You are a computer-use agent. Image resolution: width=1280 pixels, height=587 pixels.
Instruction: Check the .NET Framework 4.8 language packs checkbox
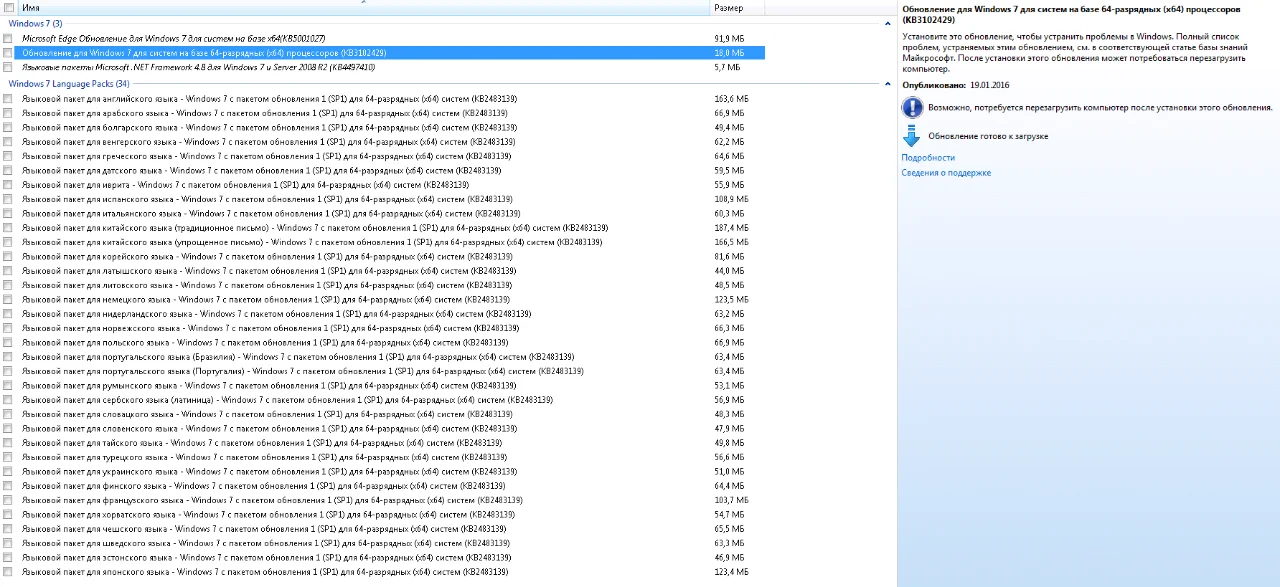click(8, 67)
